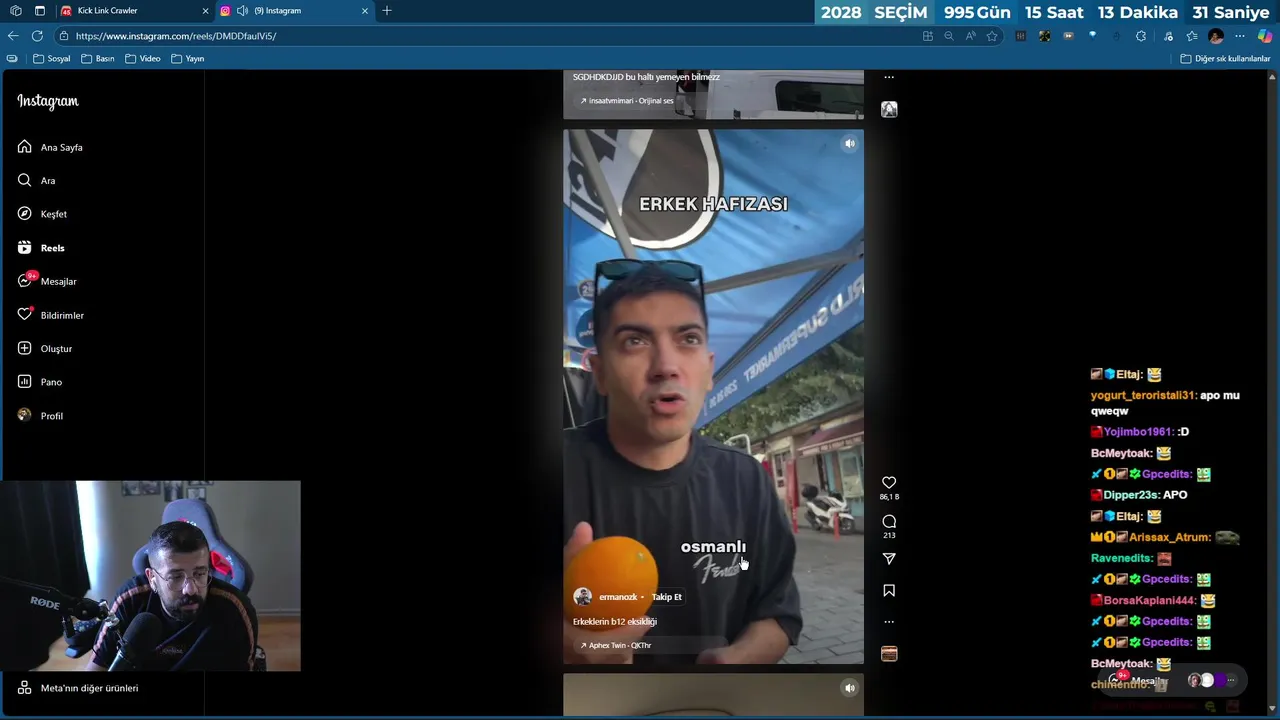This screenshot has height=720, width=1280.
Task: Open Edge settings and more menu
Action: 1240,36
